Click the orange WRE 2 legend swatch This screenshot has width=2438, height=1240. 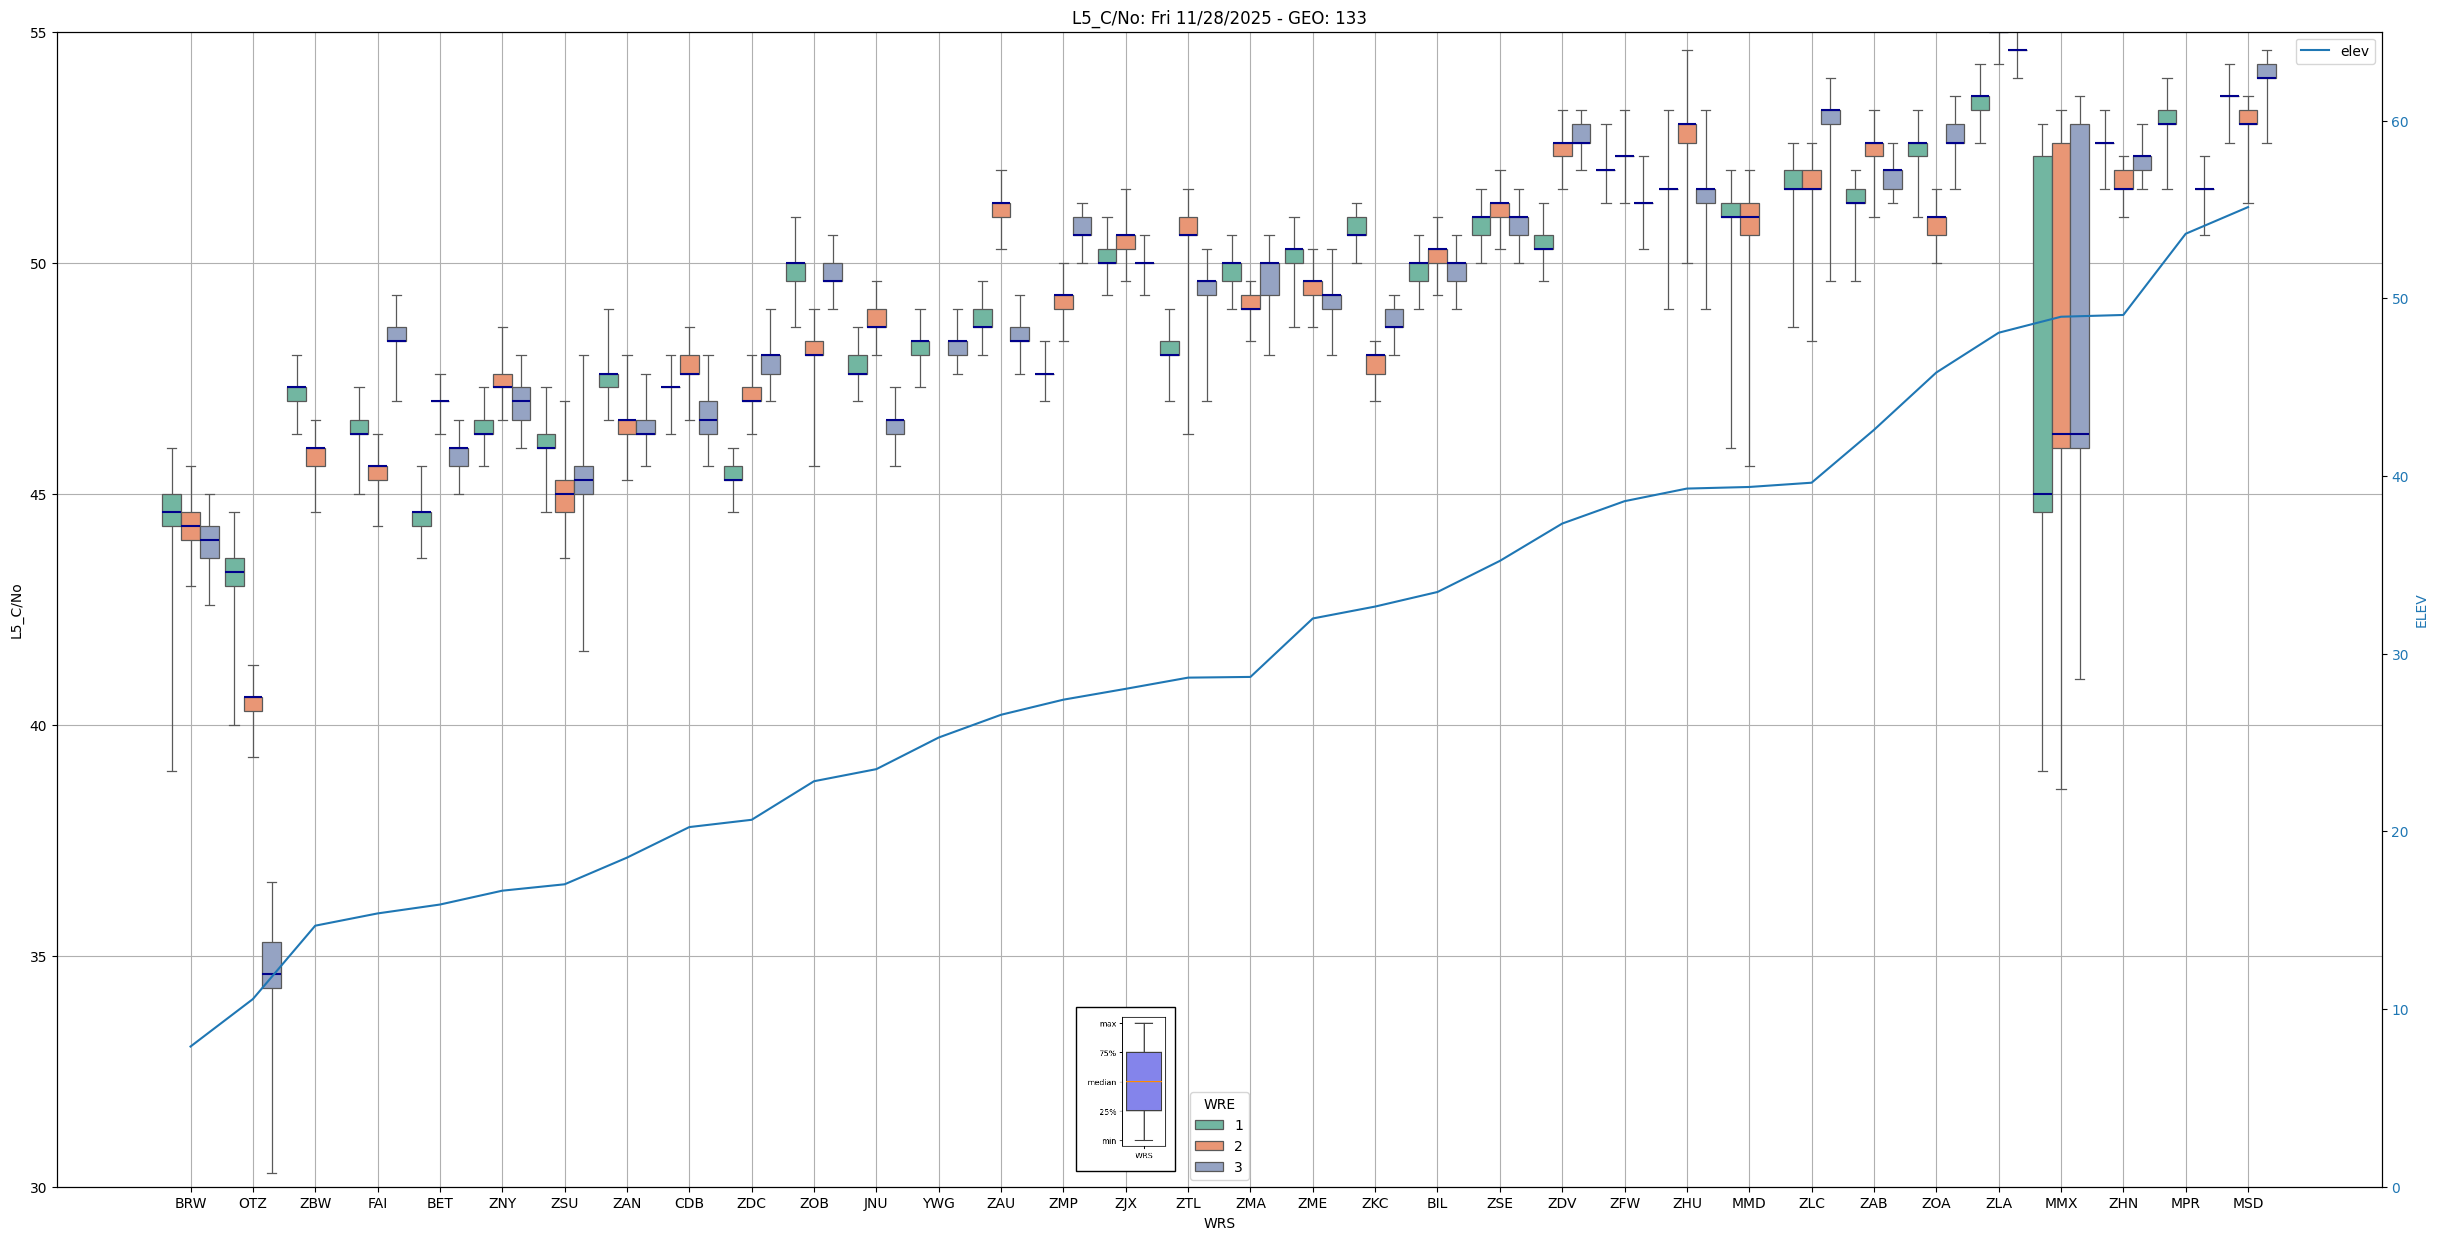click(x=1208, y=1146)
